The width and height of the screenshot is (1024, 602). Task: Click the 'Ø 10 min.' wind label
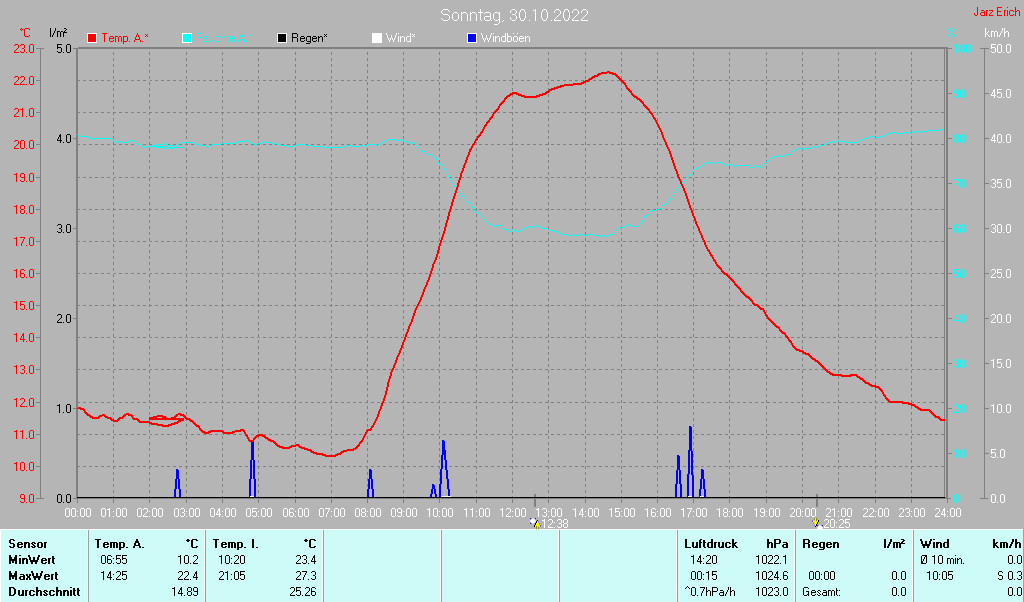pyautogui.click(x=942, y=560)
